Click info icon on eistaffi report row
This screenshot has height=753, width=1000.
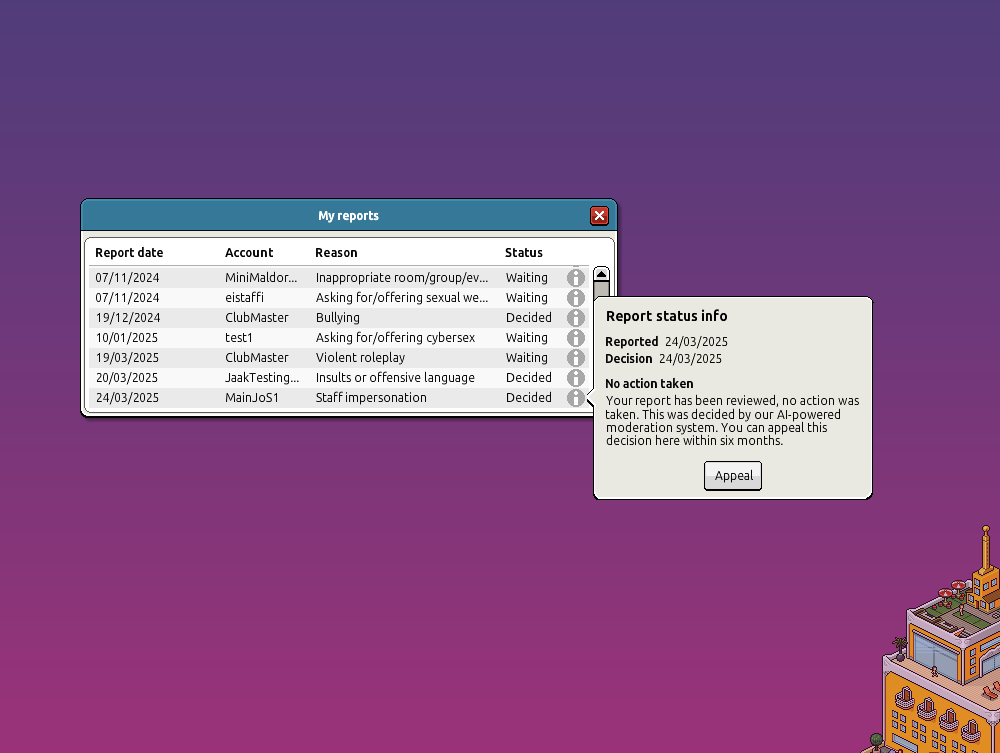(x=575, y=298)
